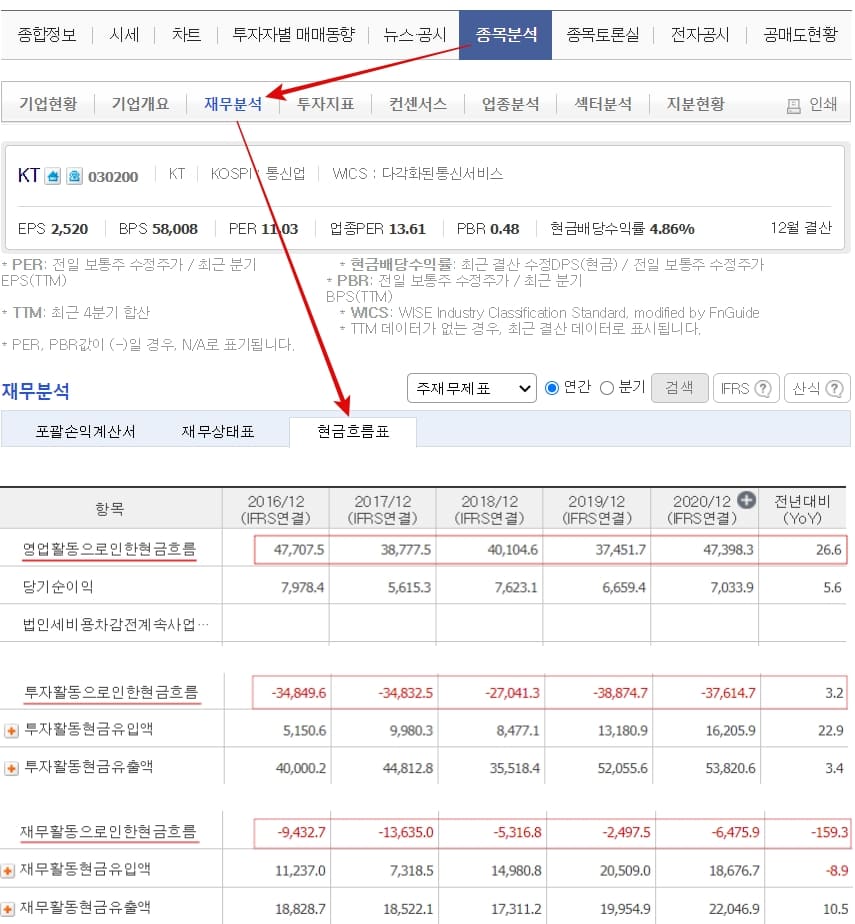Expand the 투자활동현금유출액 row

coord(11,768)
